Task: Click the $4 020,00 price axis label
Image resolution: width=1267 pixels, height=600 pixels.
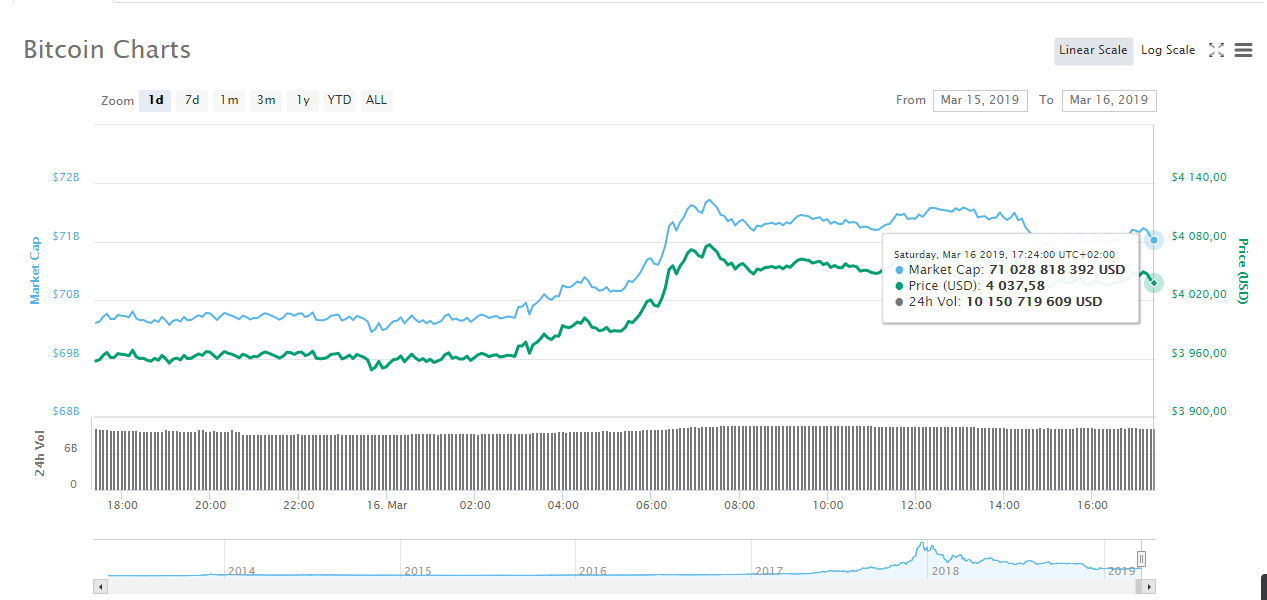Action: point(1198,294)
